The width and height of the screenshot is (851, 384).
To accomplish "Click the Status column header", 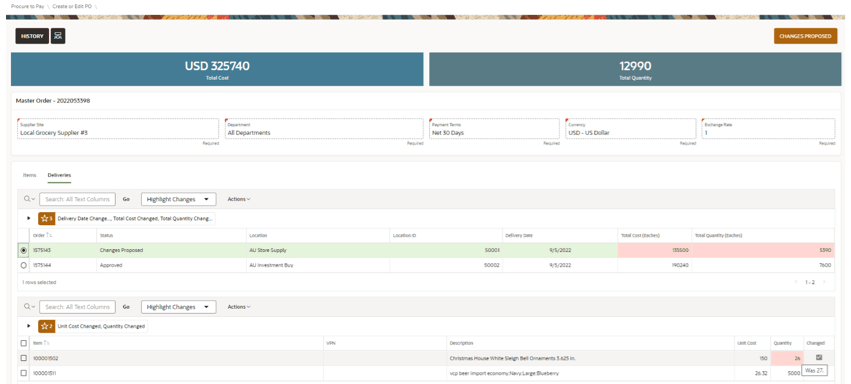I will point(172,235).
